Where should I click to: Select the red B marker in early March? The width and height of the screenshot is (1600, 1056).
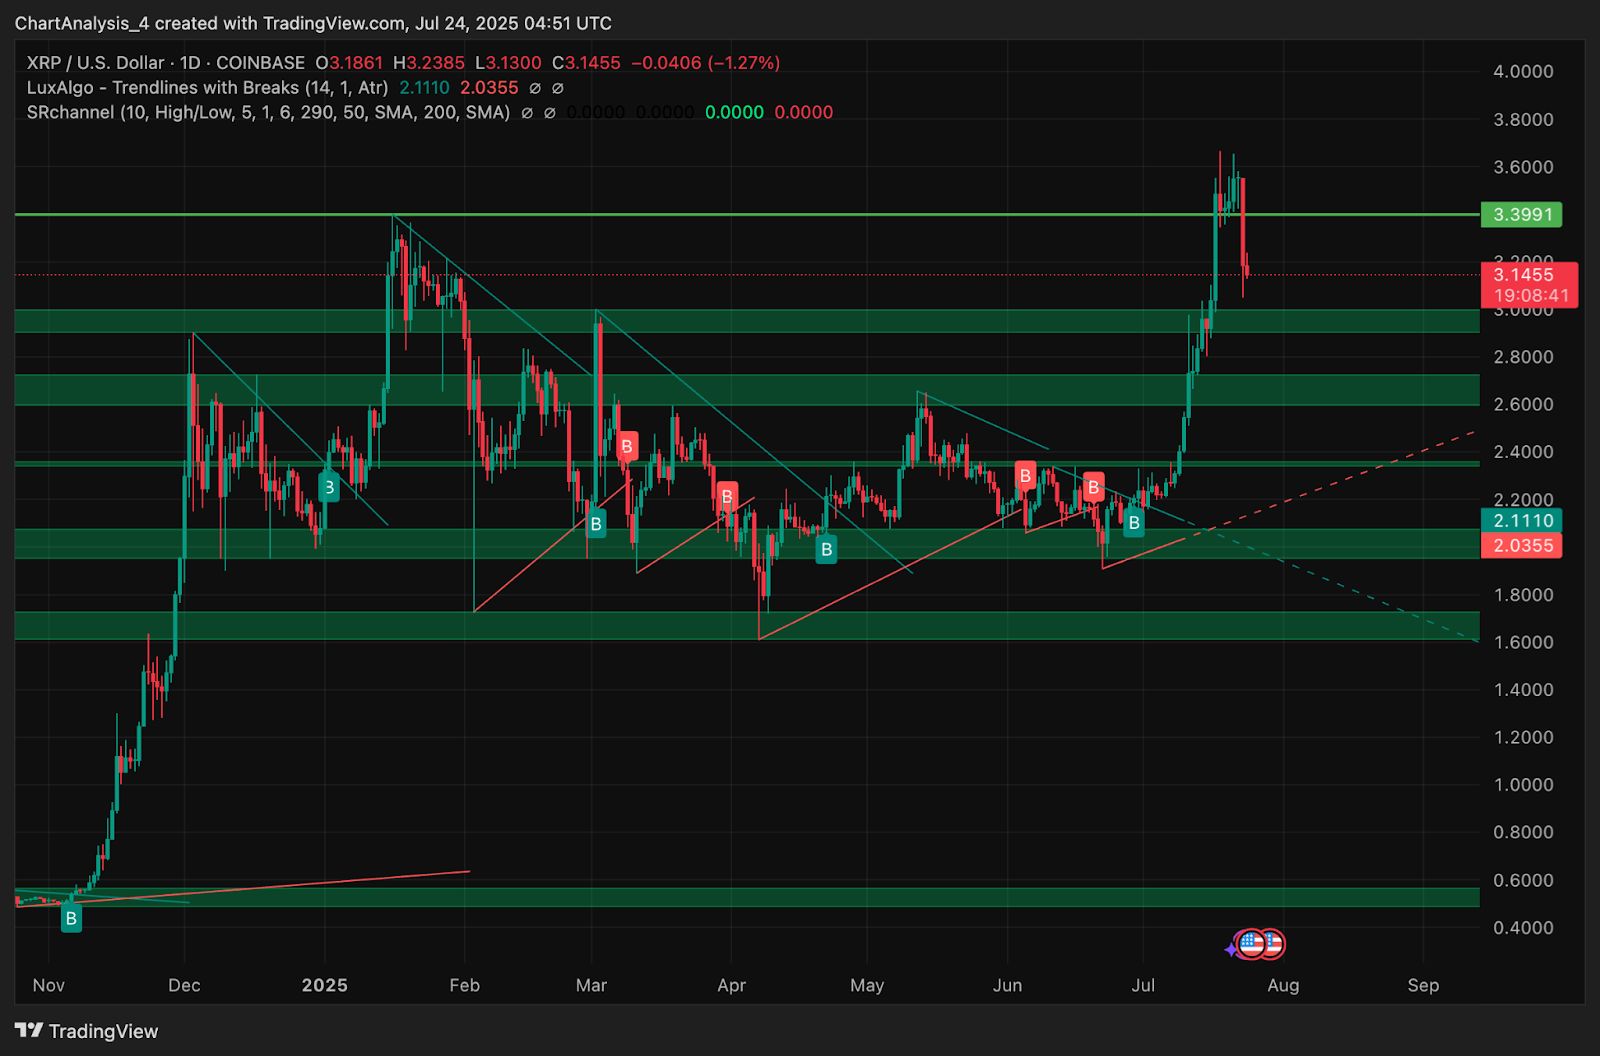click(x=627, y=446)
